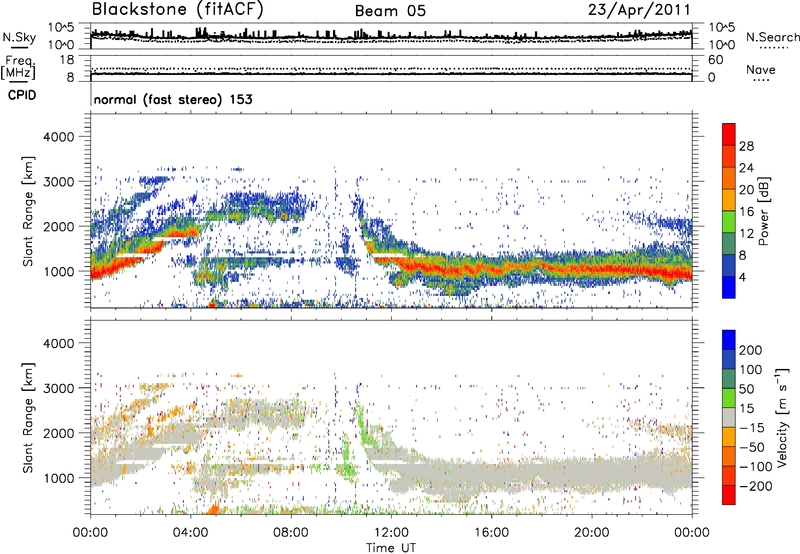Pick the light green power colorbar segment
The height and width of the screenshot is (554, 800).
(x=729, y=222)
